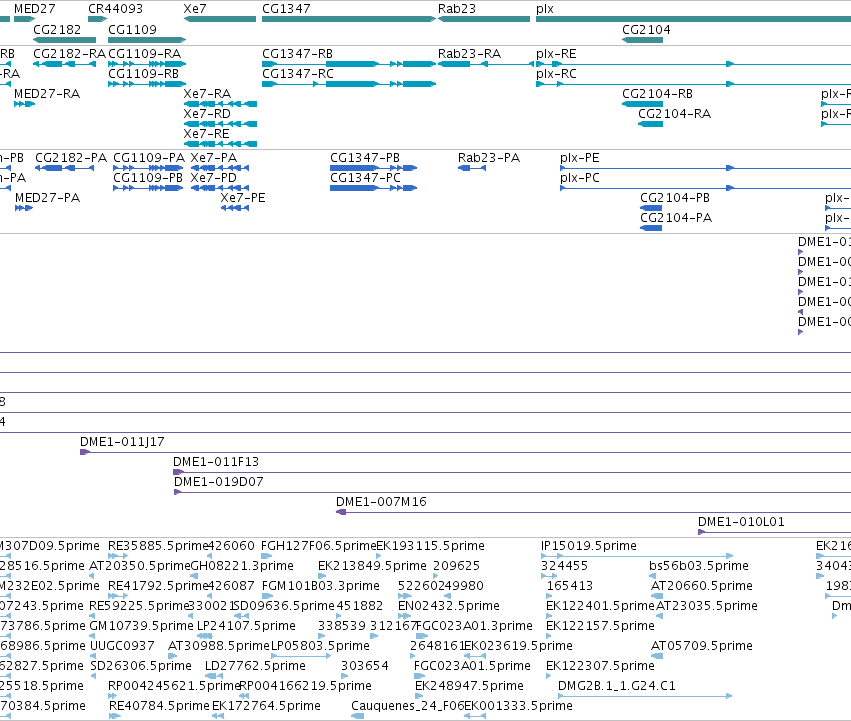851x721 pixels.
Task: Select protein CG1109-PB
Action: coord(148,188)
